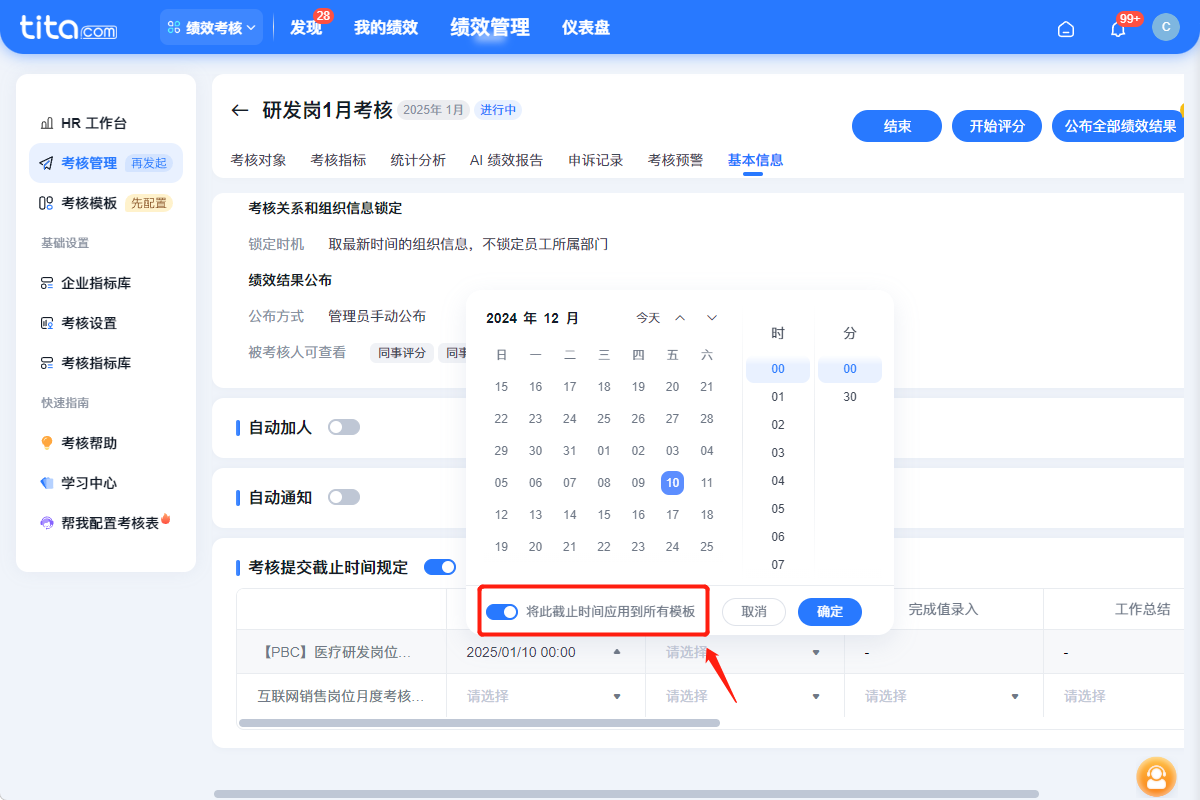
Task: Open 考核设置 from the sidebar
Action: [x=90, y=323]
